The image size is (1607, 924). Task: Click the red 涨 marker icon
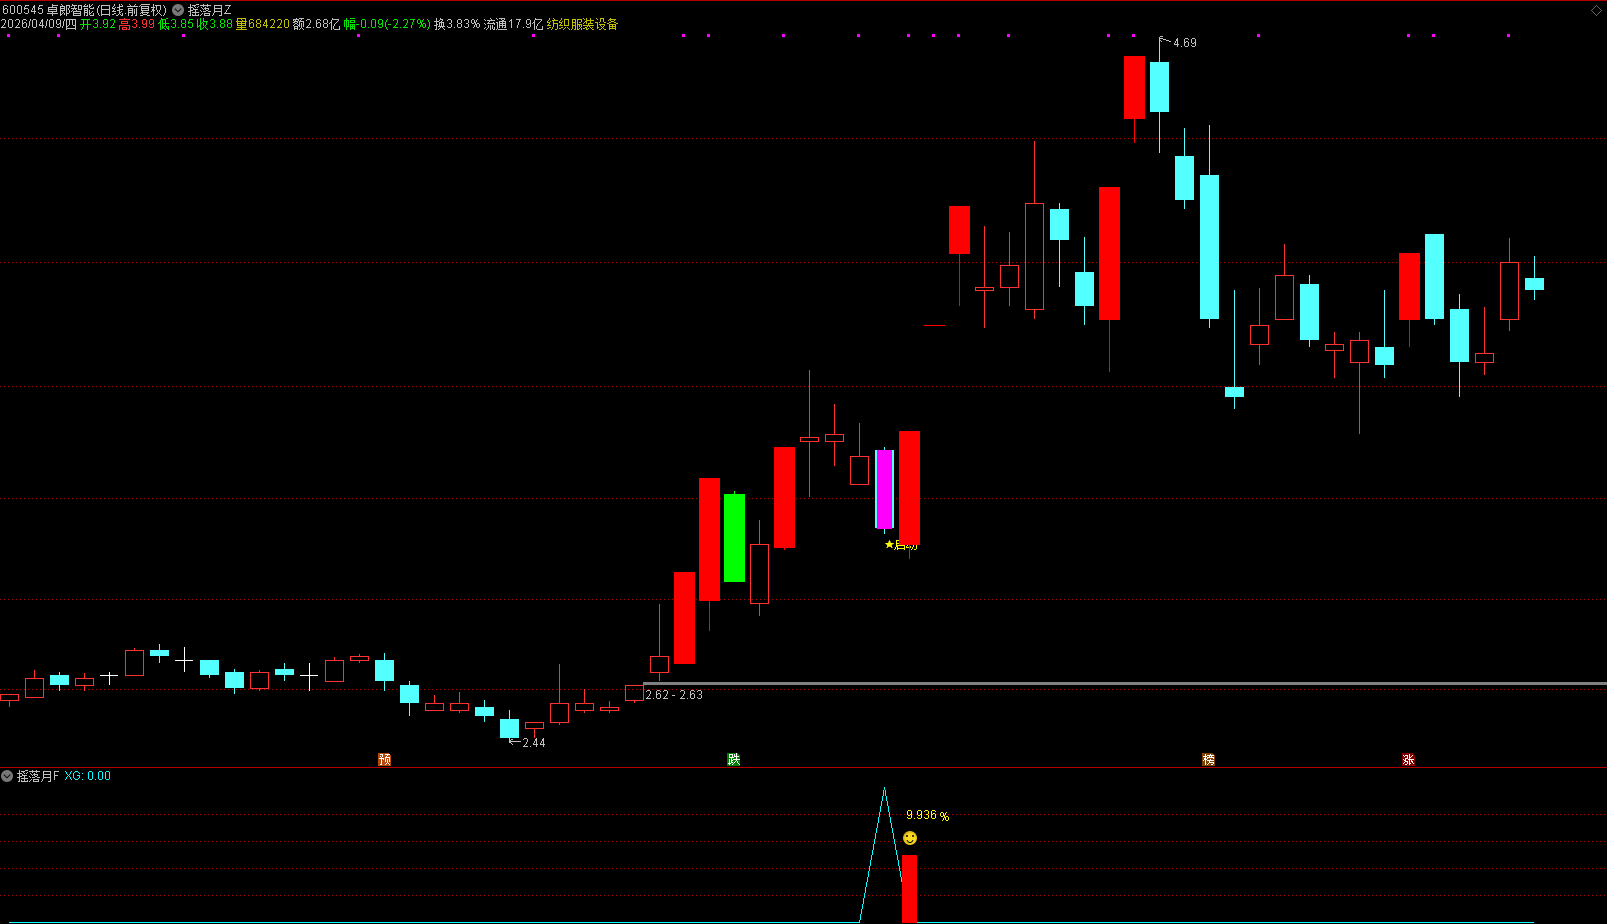pos(1408,760)
